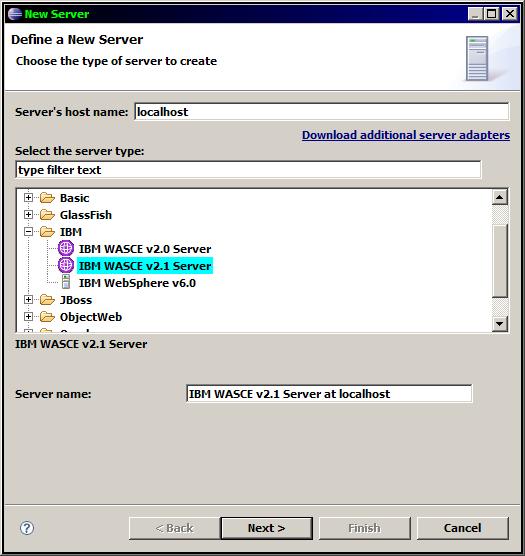Click the disabled Finish button
Screen dimensions: 525x556
pos(364,528)
